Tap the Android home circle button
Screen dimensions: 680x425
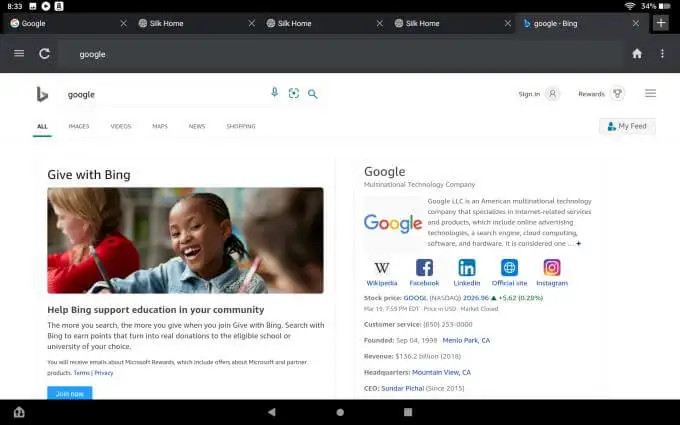[340, 412]
